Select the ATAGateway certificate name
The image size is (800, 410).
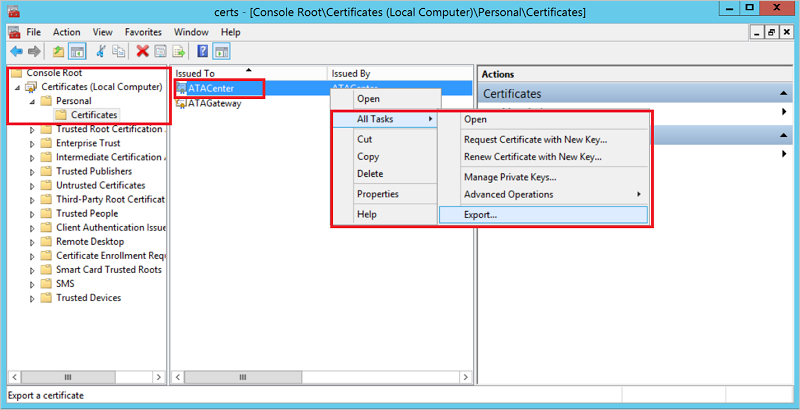pos(214,104)
